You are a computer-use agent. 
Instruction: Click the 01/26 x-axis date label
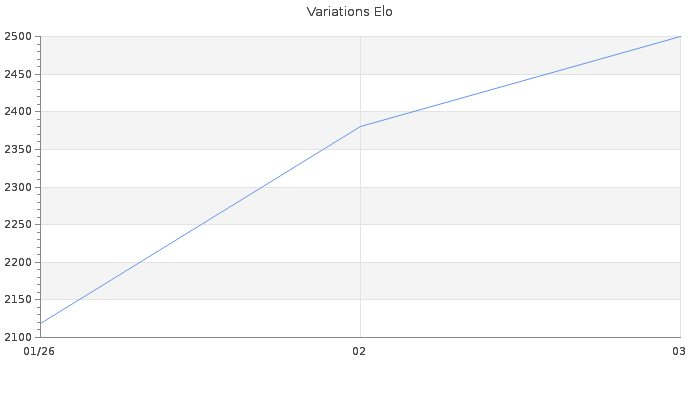coord(40,351)
